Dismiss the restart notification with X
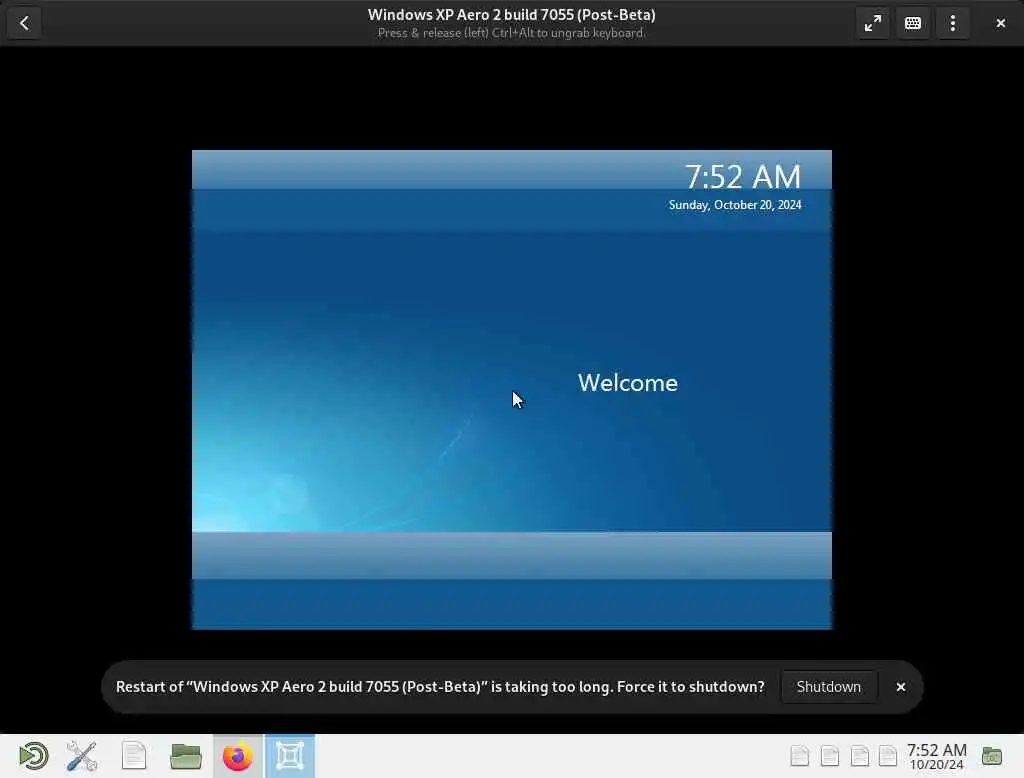The height and width of the screenshot is (778, 1024). [x=901, y=687]
